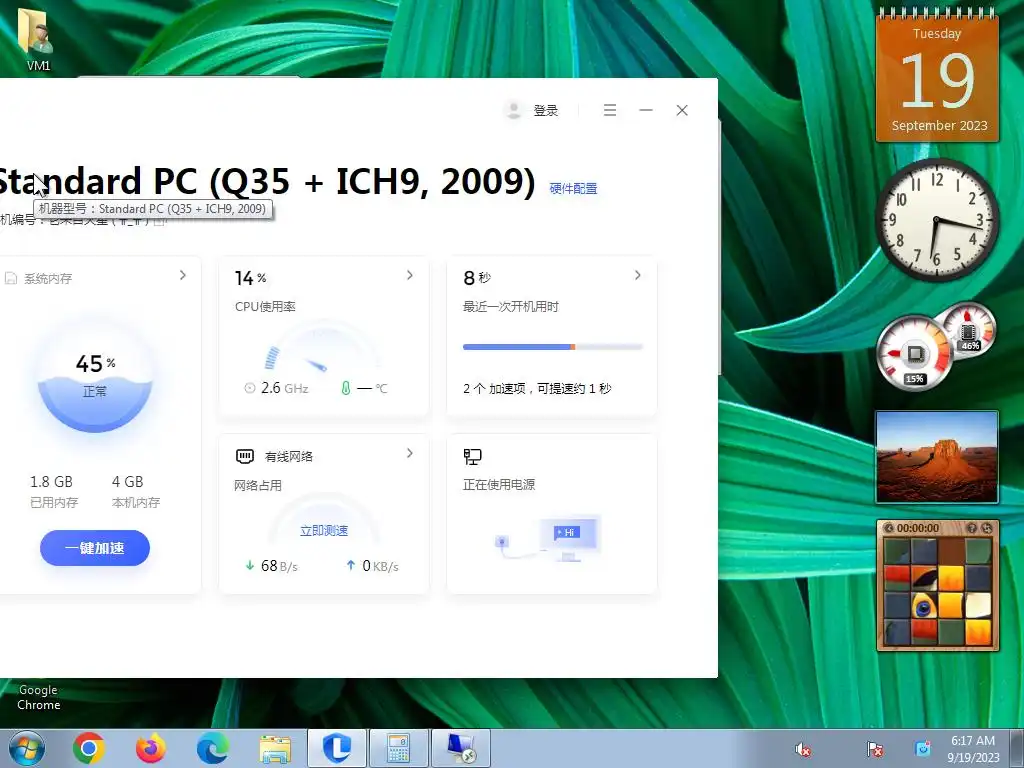Click the PC manager shield taskbar button
This screenshot has height=768, width=1024.
[337, 748]
